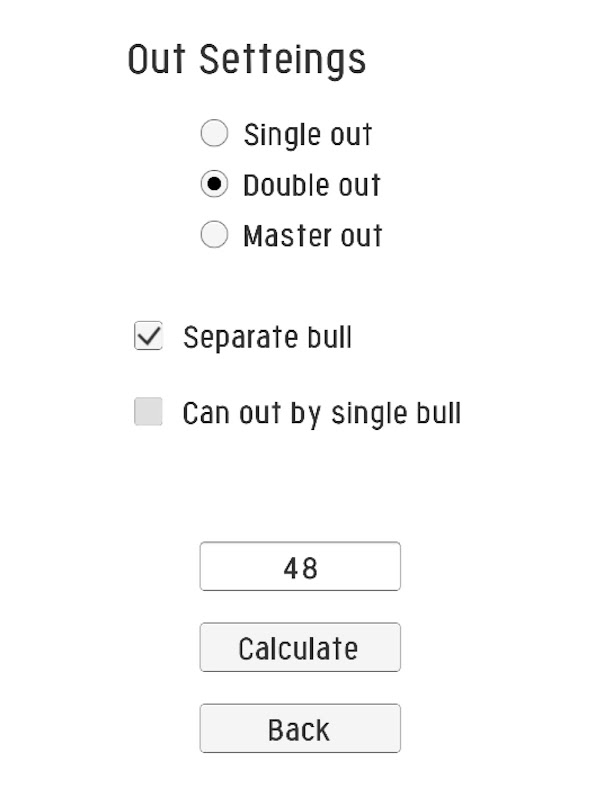Click the 'Single out' label text
This screenshot has width=600, height=800.
point(307,134)
